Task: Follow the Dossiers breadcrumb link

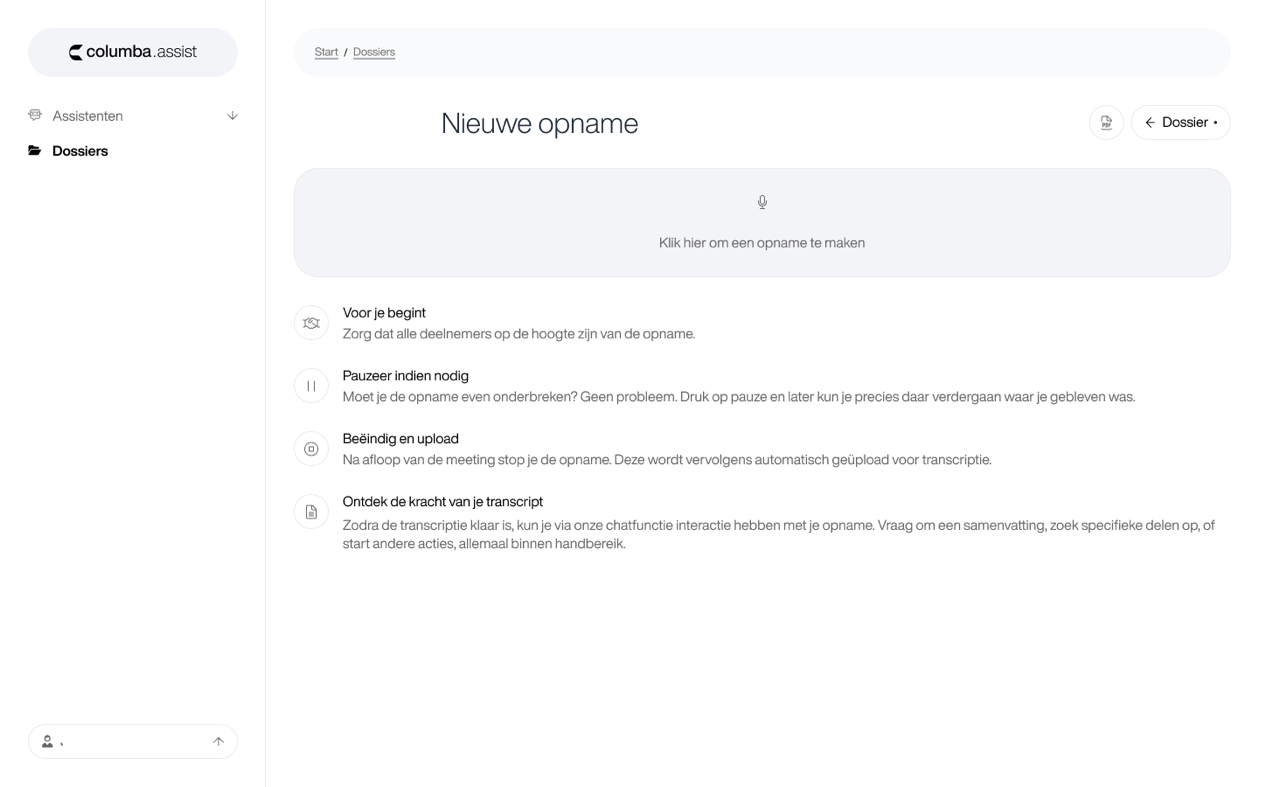Action: click(x=374, y=53)
